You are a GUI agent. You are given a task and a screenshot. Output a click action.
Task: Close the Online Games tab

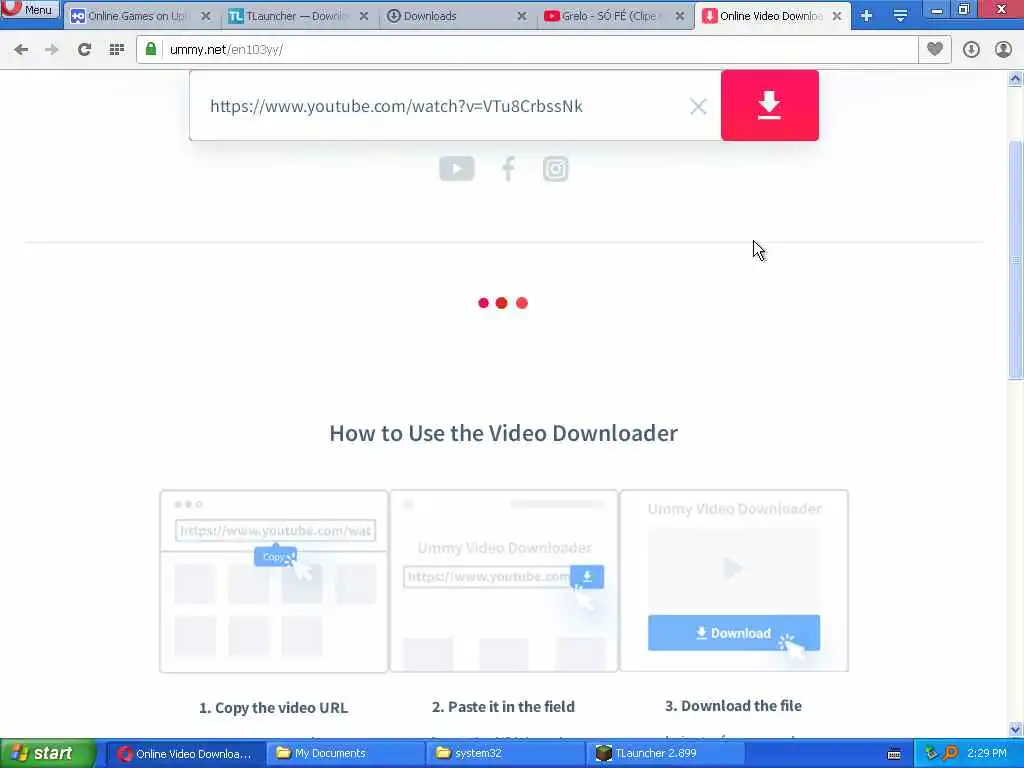point(206,16)
